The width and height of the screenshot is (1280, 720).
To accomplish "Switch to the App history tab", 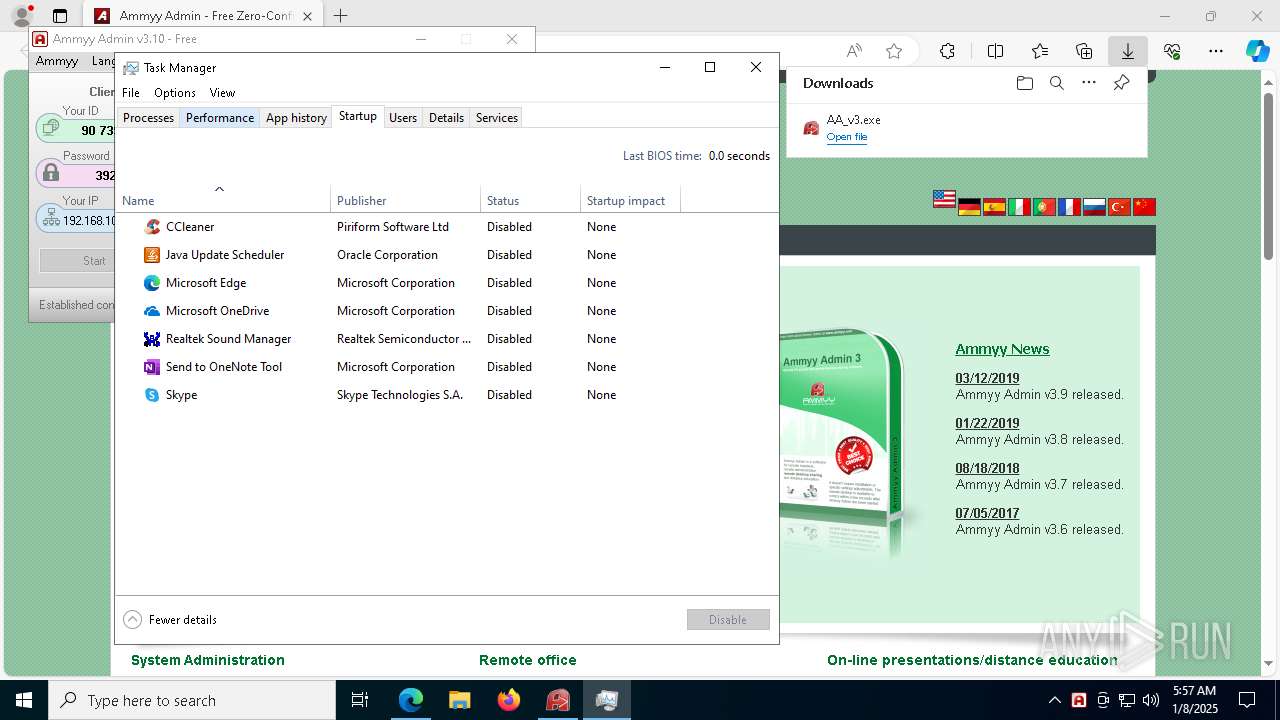I will point(296,118).
